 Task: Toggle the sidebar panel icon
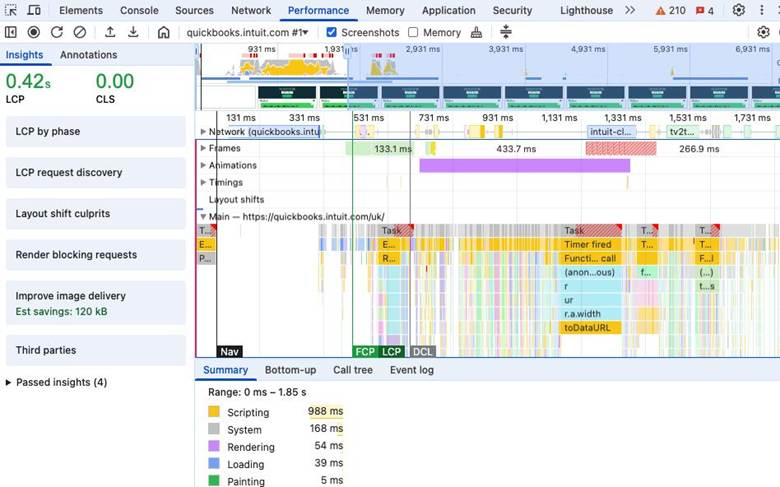[10, 32]
